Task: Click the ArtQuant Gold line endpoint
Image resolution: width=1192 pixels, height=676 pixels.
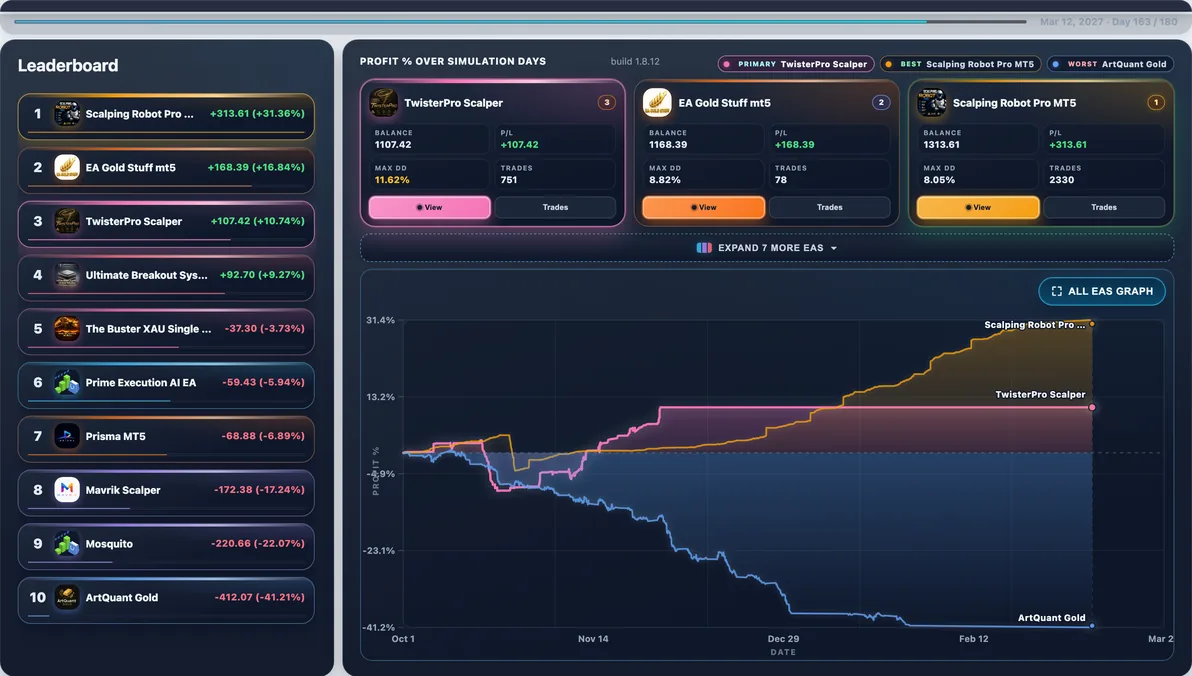Action: click(1092, 626)
